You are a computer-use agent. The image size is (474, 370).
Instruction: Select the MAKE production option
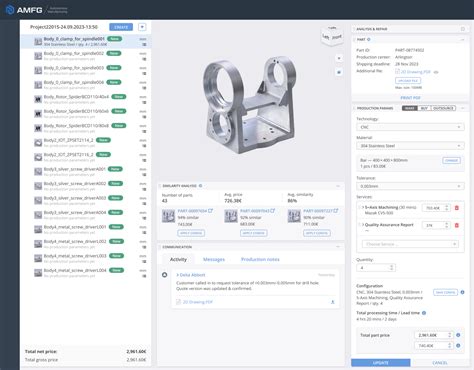click(410, 108)
